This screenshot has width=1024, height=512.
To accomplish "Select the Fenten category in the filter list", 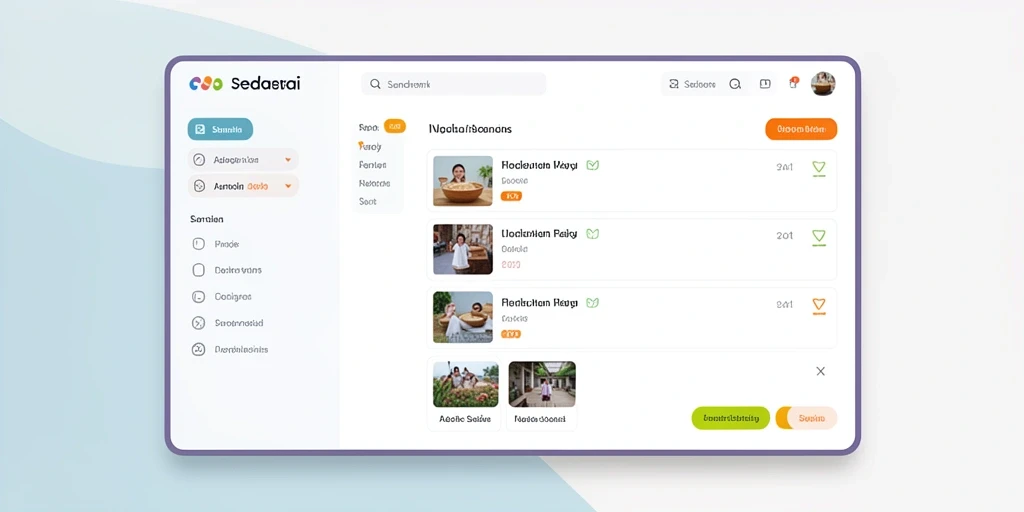I will click(372, 165).
